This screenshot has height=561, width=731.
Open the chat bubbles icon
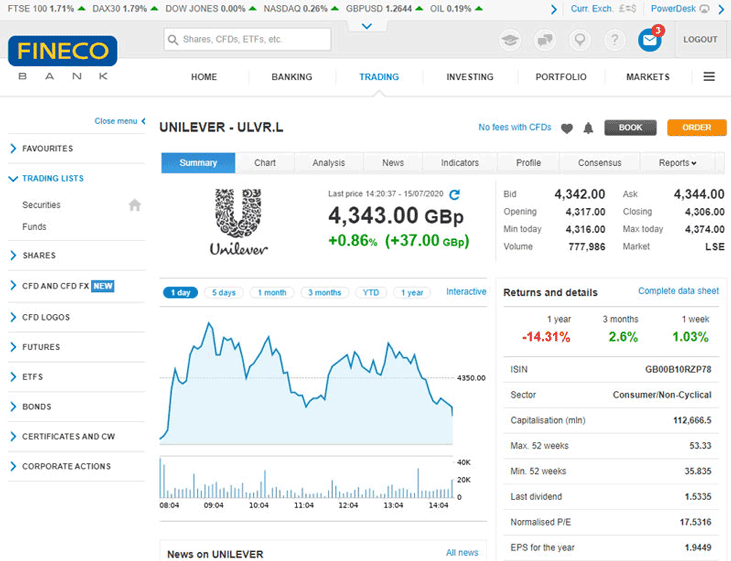point(545,40)
